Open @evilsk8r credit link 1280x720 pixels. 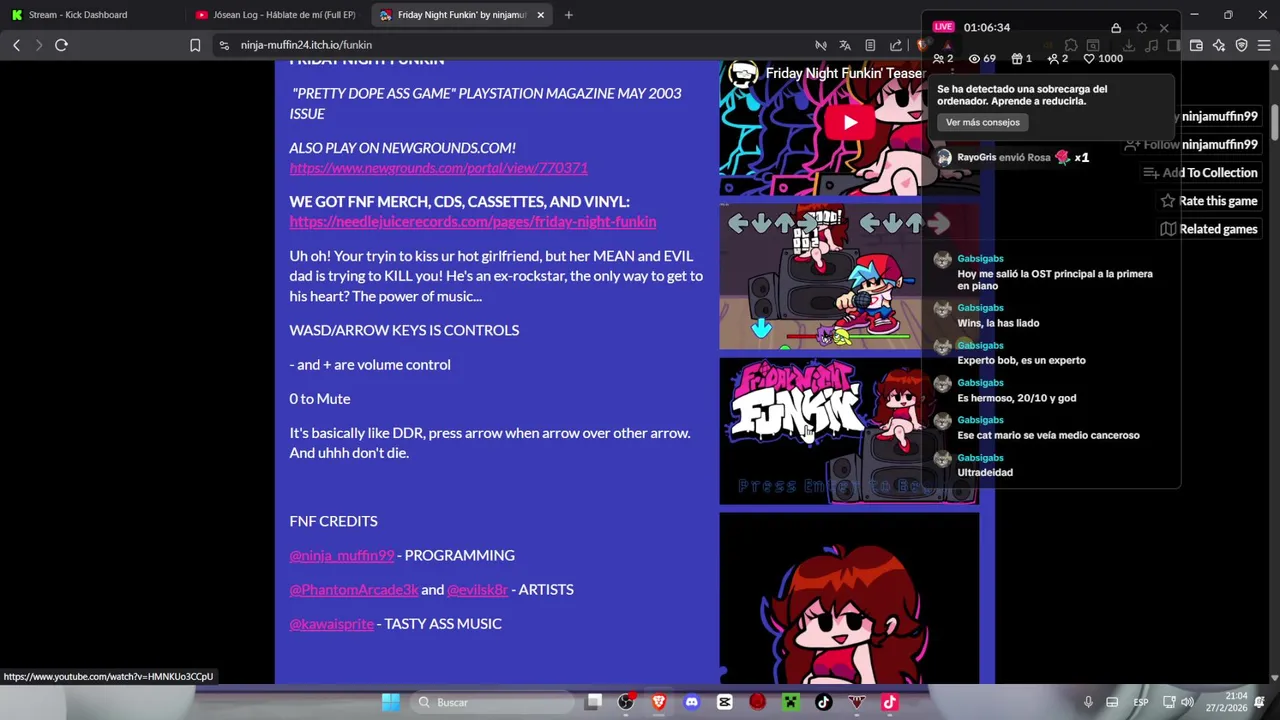477,589
